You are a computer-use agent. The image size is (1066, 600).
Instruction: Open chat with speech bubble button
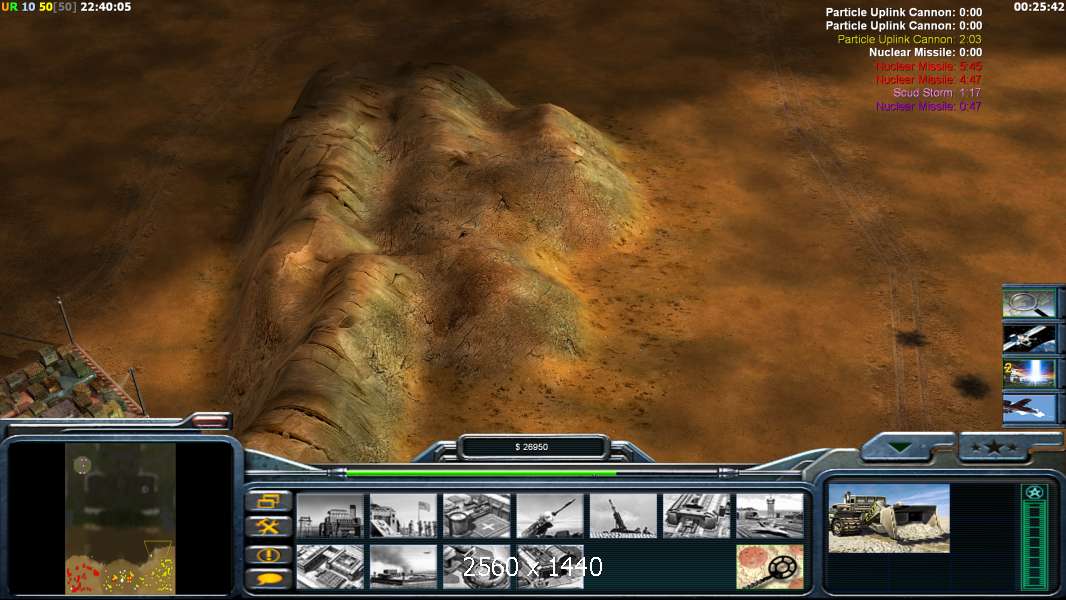(x=268, y=579)
